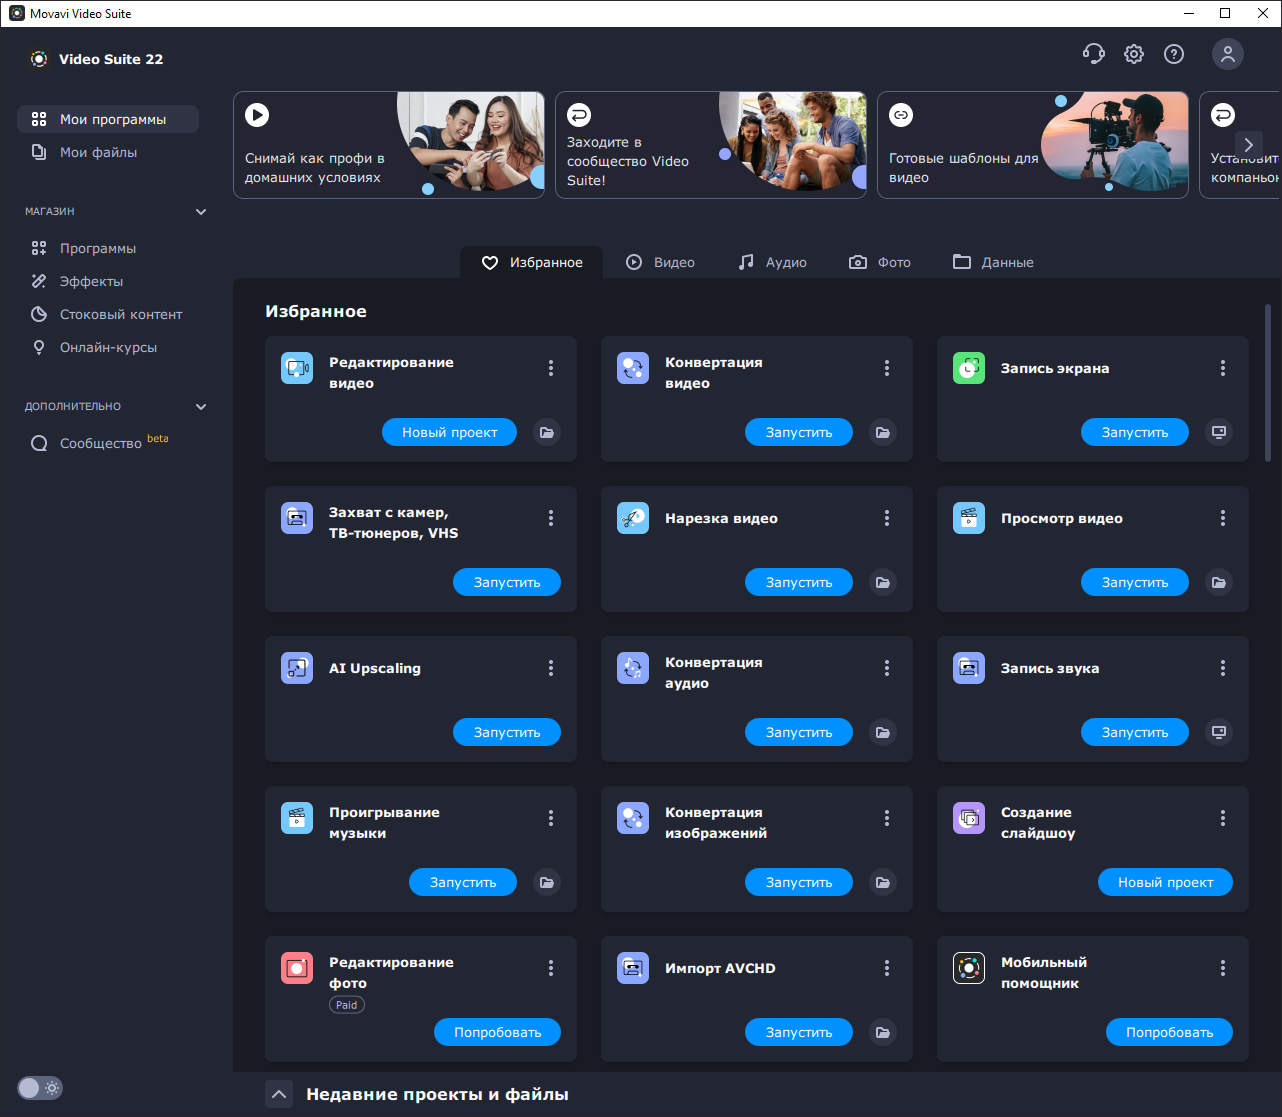Open options menu for AI Upscaling
The image size is (1282, 1117).
point(551,668)
